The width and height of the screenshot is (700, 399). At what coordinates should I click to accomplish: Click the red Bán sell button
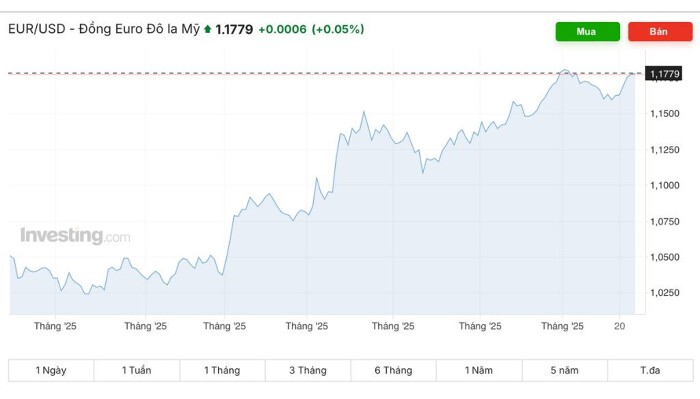660,32
